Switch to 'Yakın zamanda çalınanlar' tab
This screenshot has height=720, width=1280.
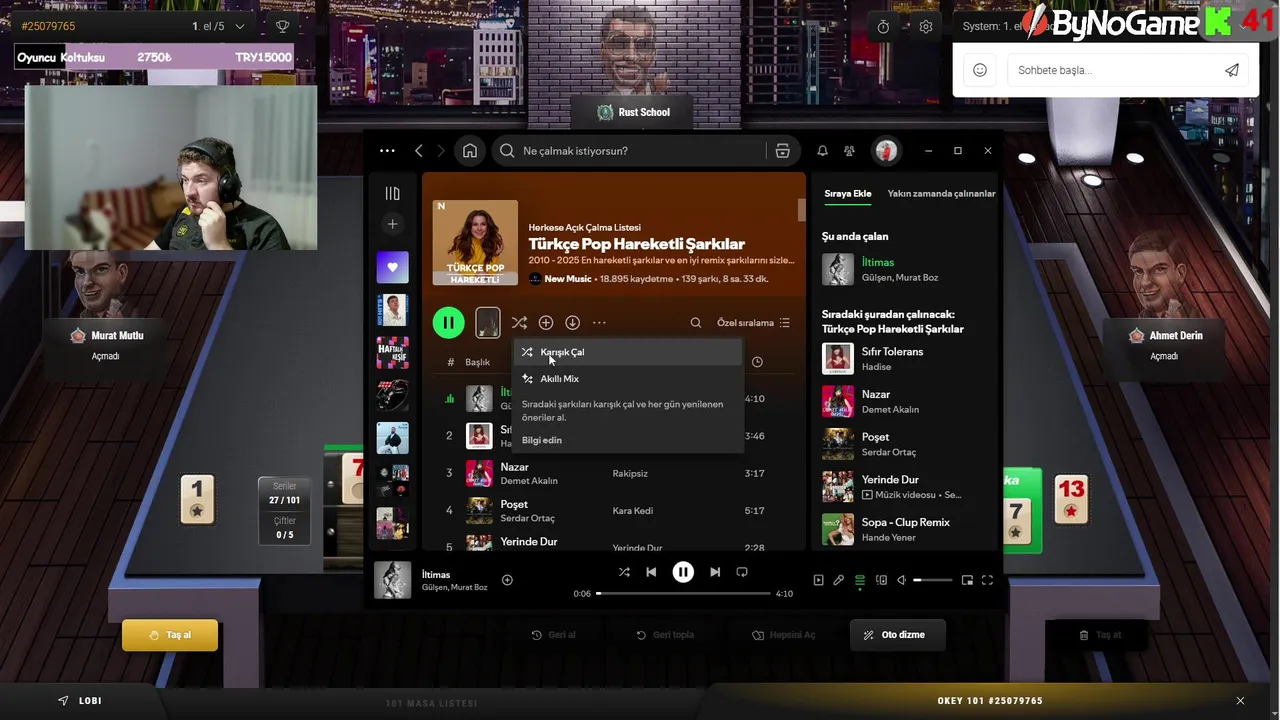point(942,194)
